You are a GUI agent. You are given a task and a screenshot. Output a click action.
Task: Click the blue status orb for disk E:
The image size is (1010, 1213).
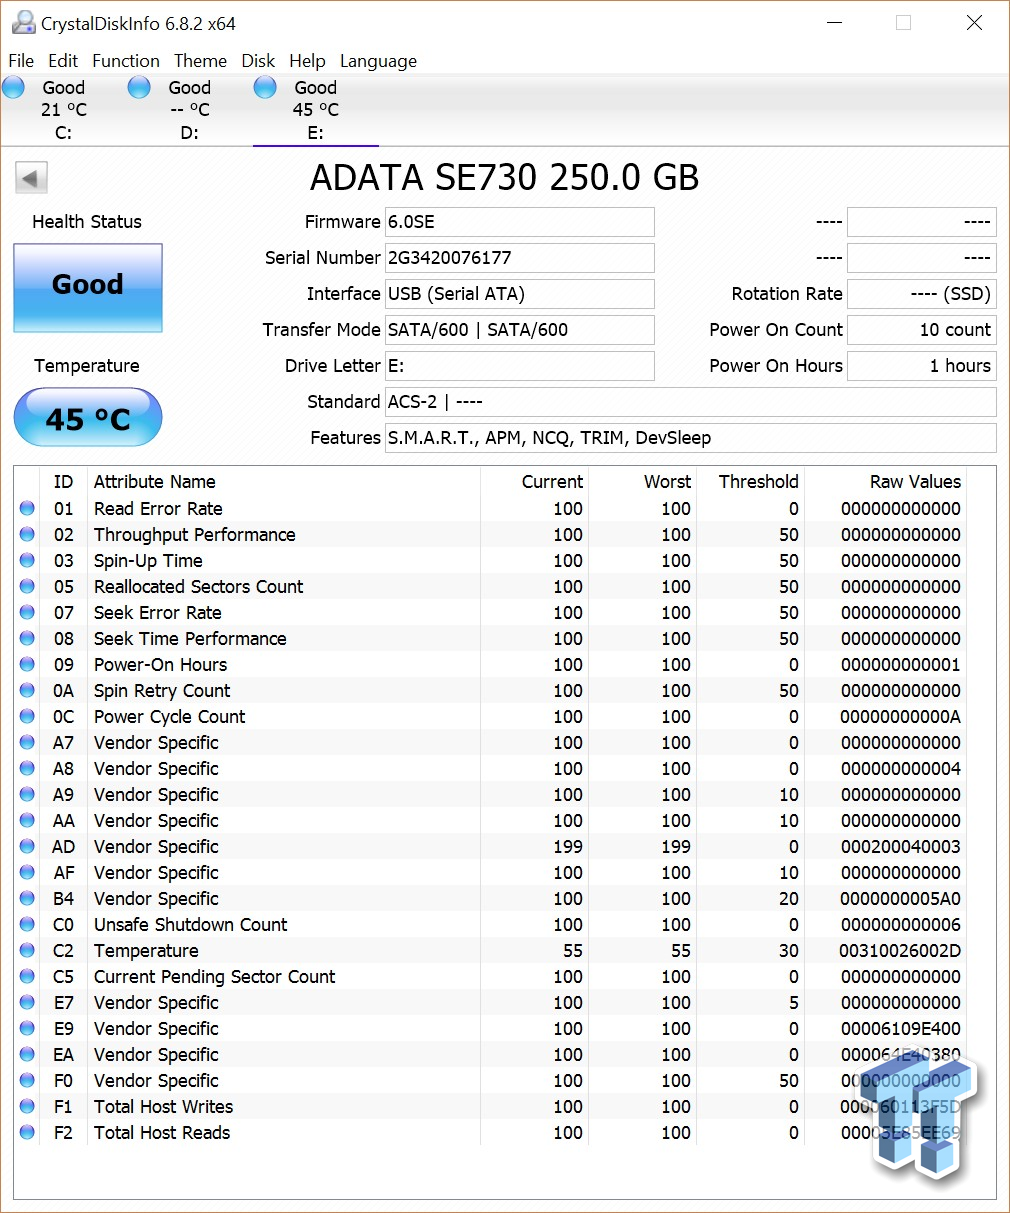pos(266,88)
